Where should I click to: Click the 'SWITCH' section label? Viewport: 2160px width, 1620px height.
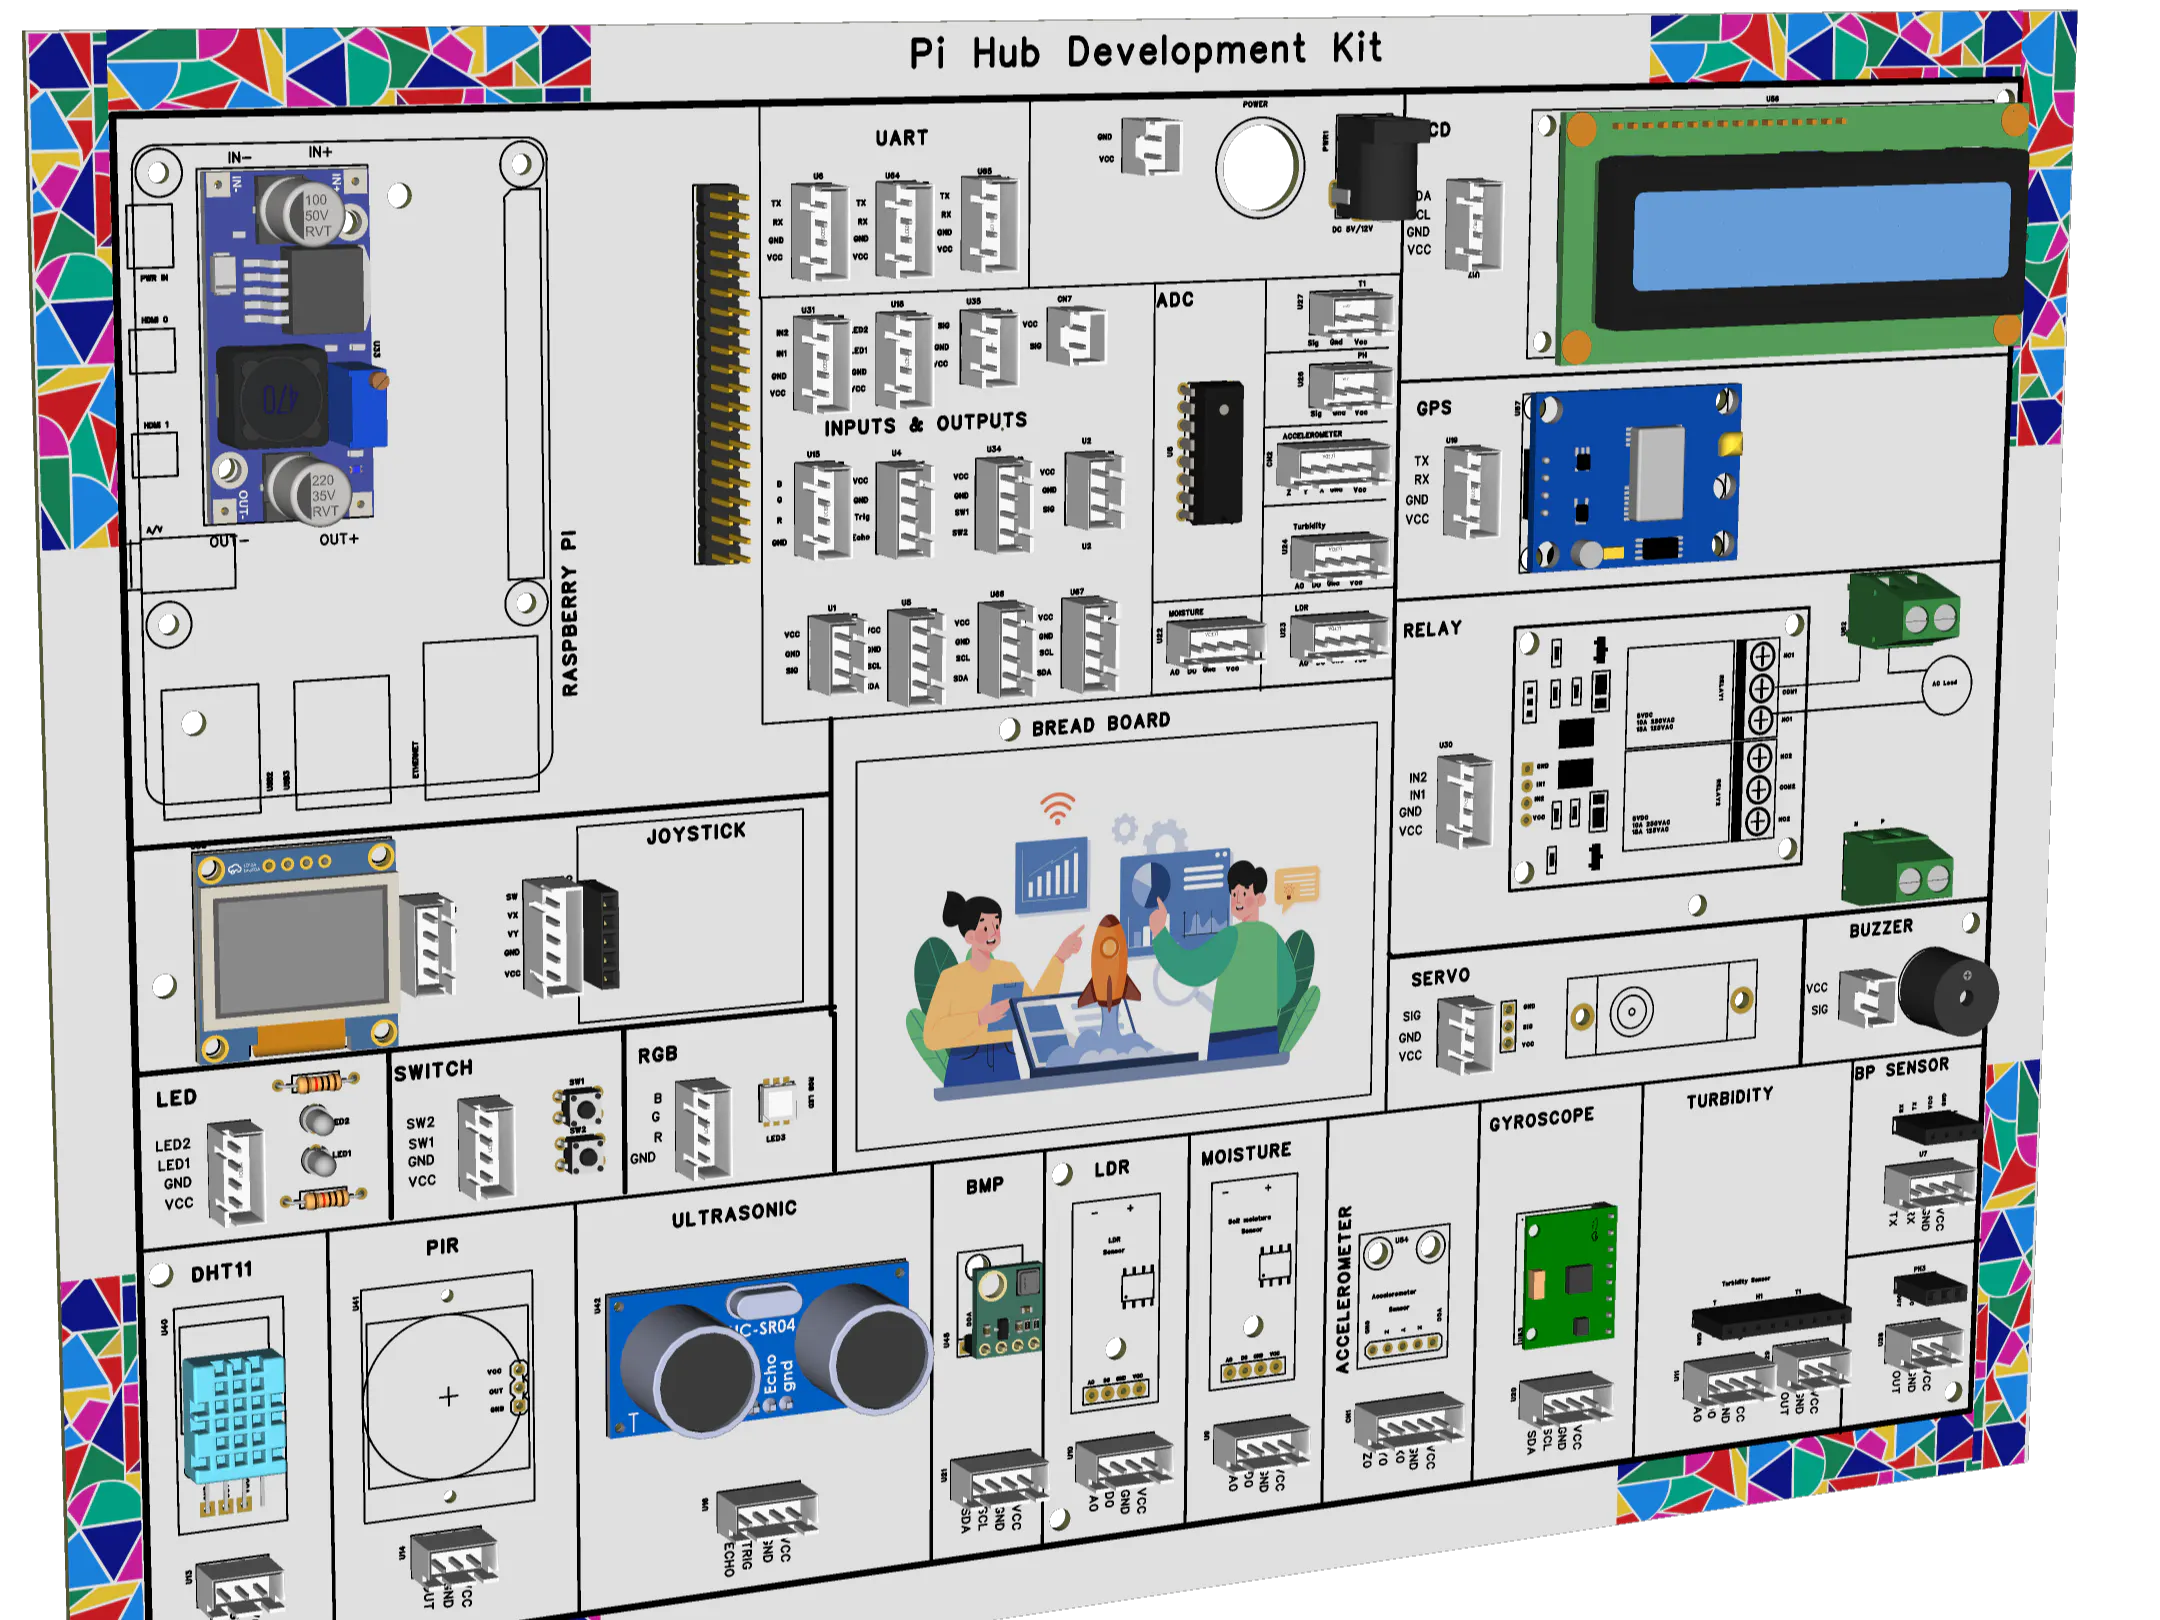tap(433, 1070)
